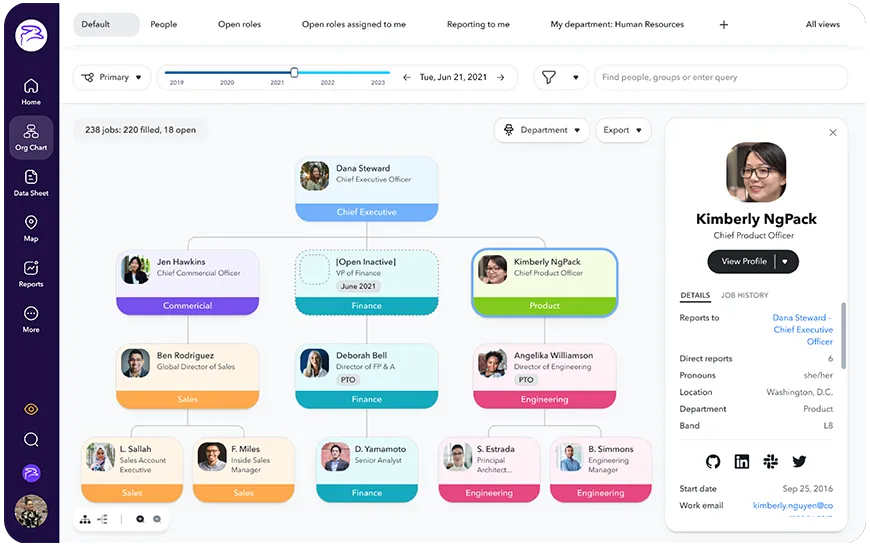Viewport: 870px width, 550px height.
Task: Expand the Primary chart dropdown
Action: pyautogui.click(x=112, y=77)
